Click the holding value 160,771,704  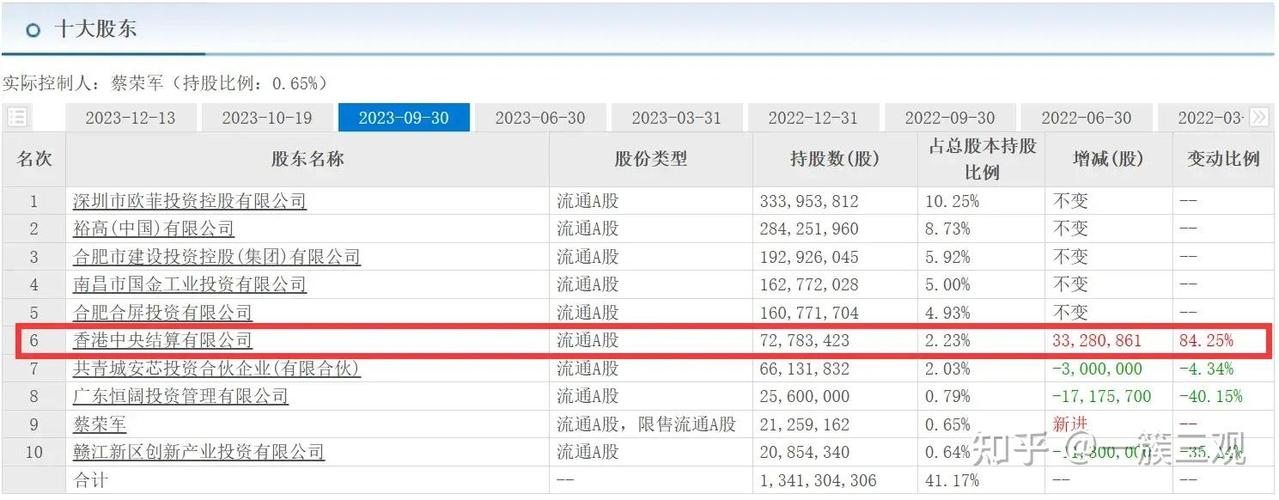coord(810,313)
